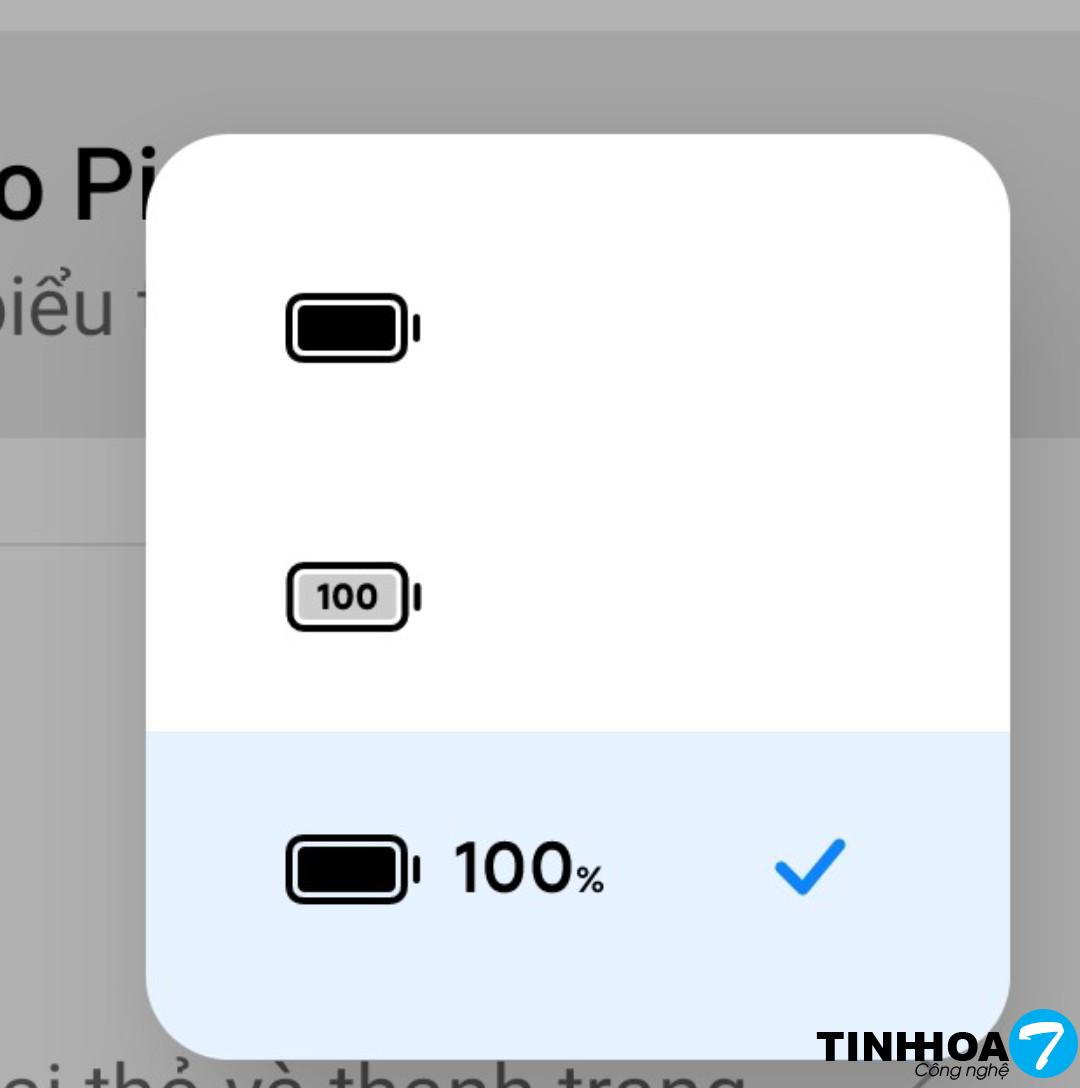Click the dimmed divider line left of popup
The height and width of the screenshot is (1088, 1080).
[x=70, y=545]
